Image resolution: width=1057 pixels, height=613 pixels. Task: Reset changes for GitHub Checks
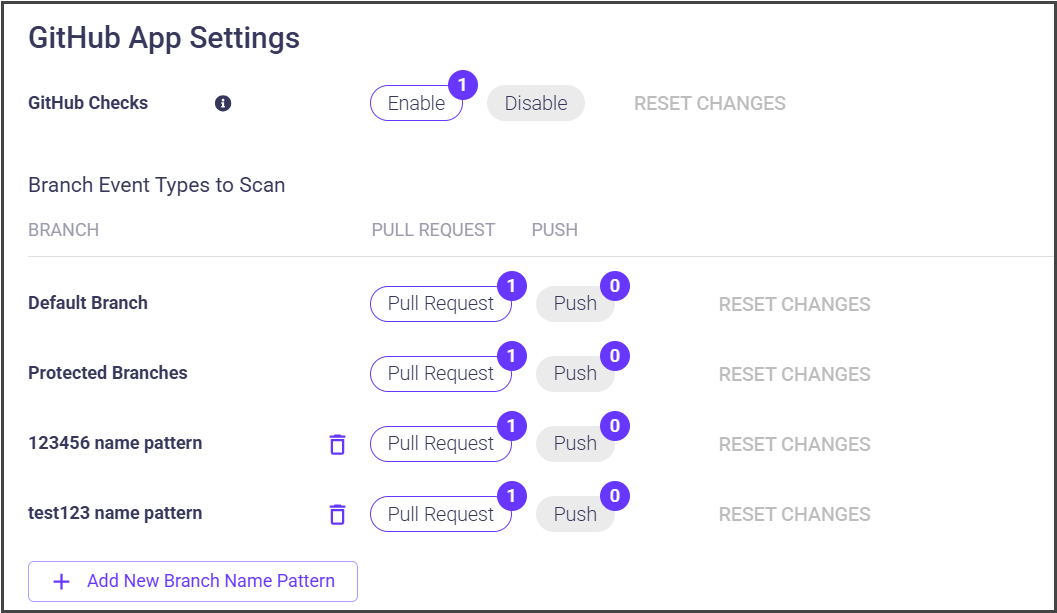[709, 103]
